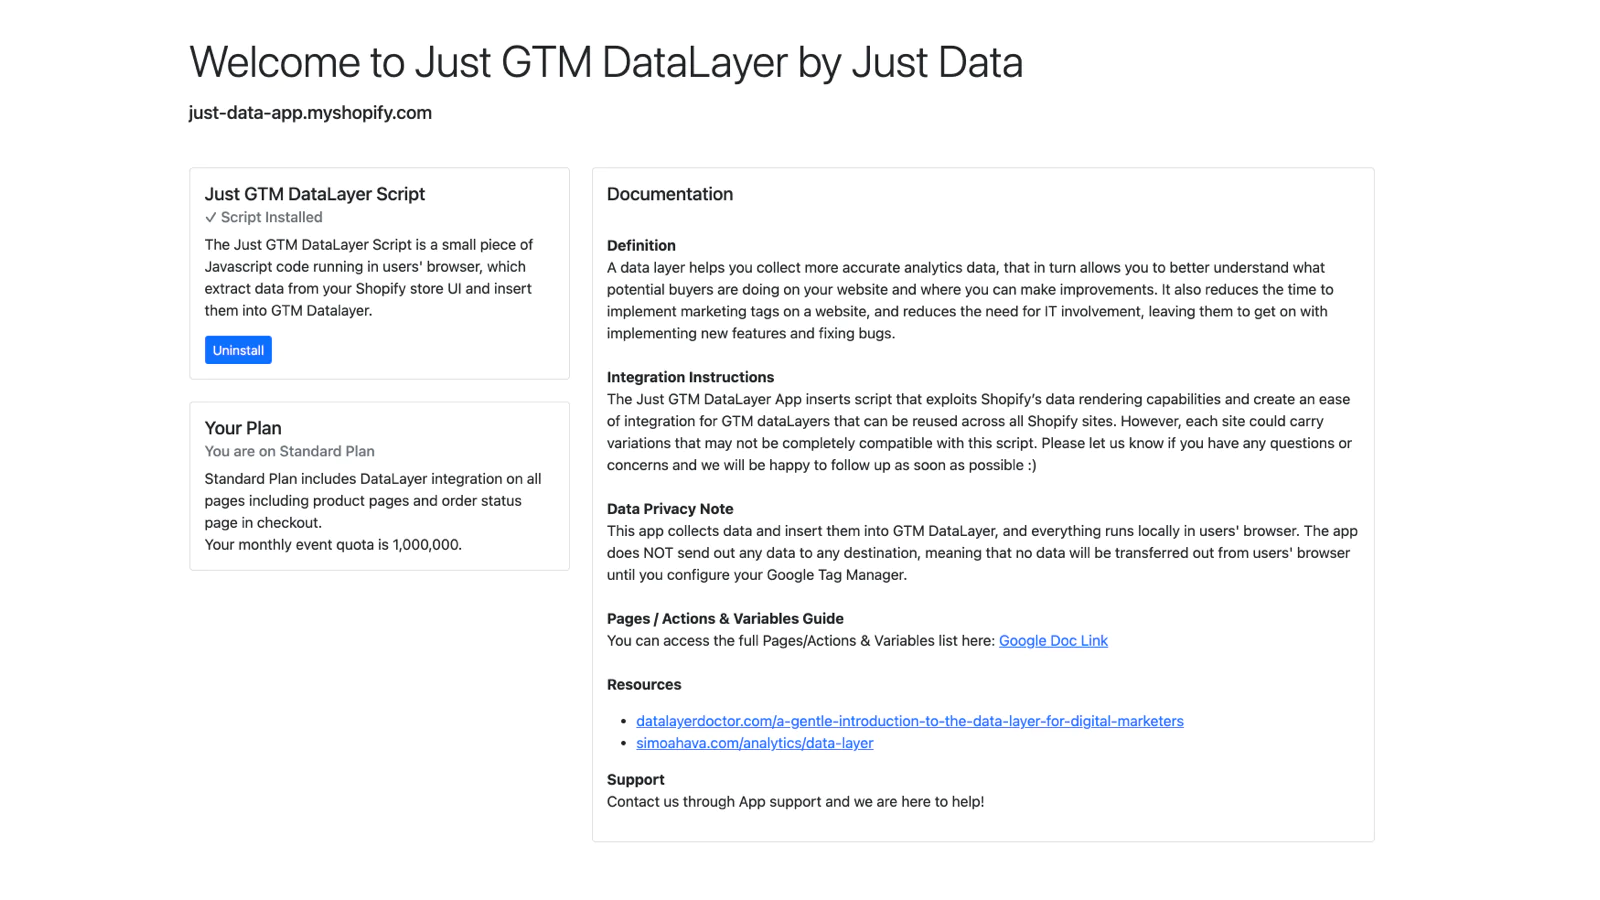
Task: Click the Resources section heading
Action: 643,685
